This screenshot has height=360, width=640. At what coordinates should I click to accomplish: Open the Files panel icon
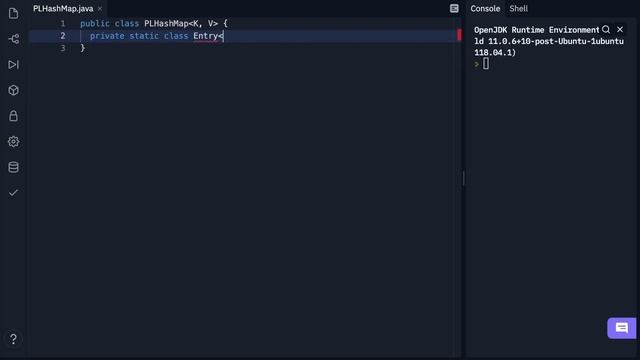coord(13,13)
